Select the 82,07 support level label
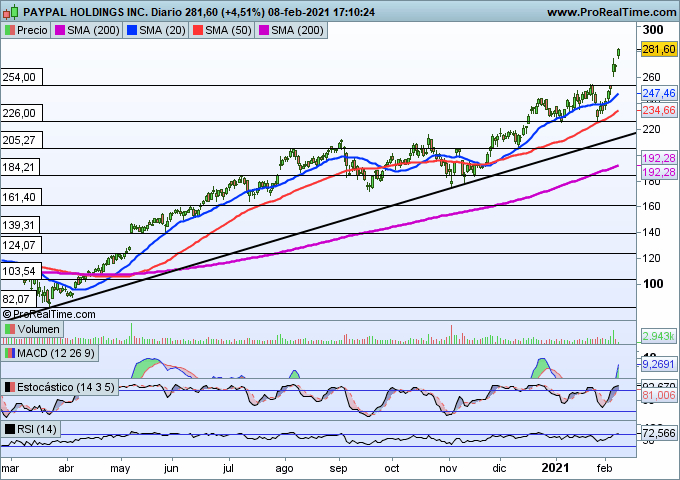 click(x=18, y=299)
